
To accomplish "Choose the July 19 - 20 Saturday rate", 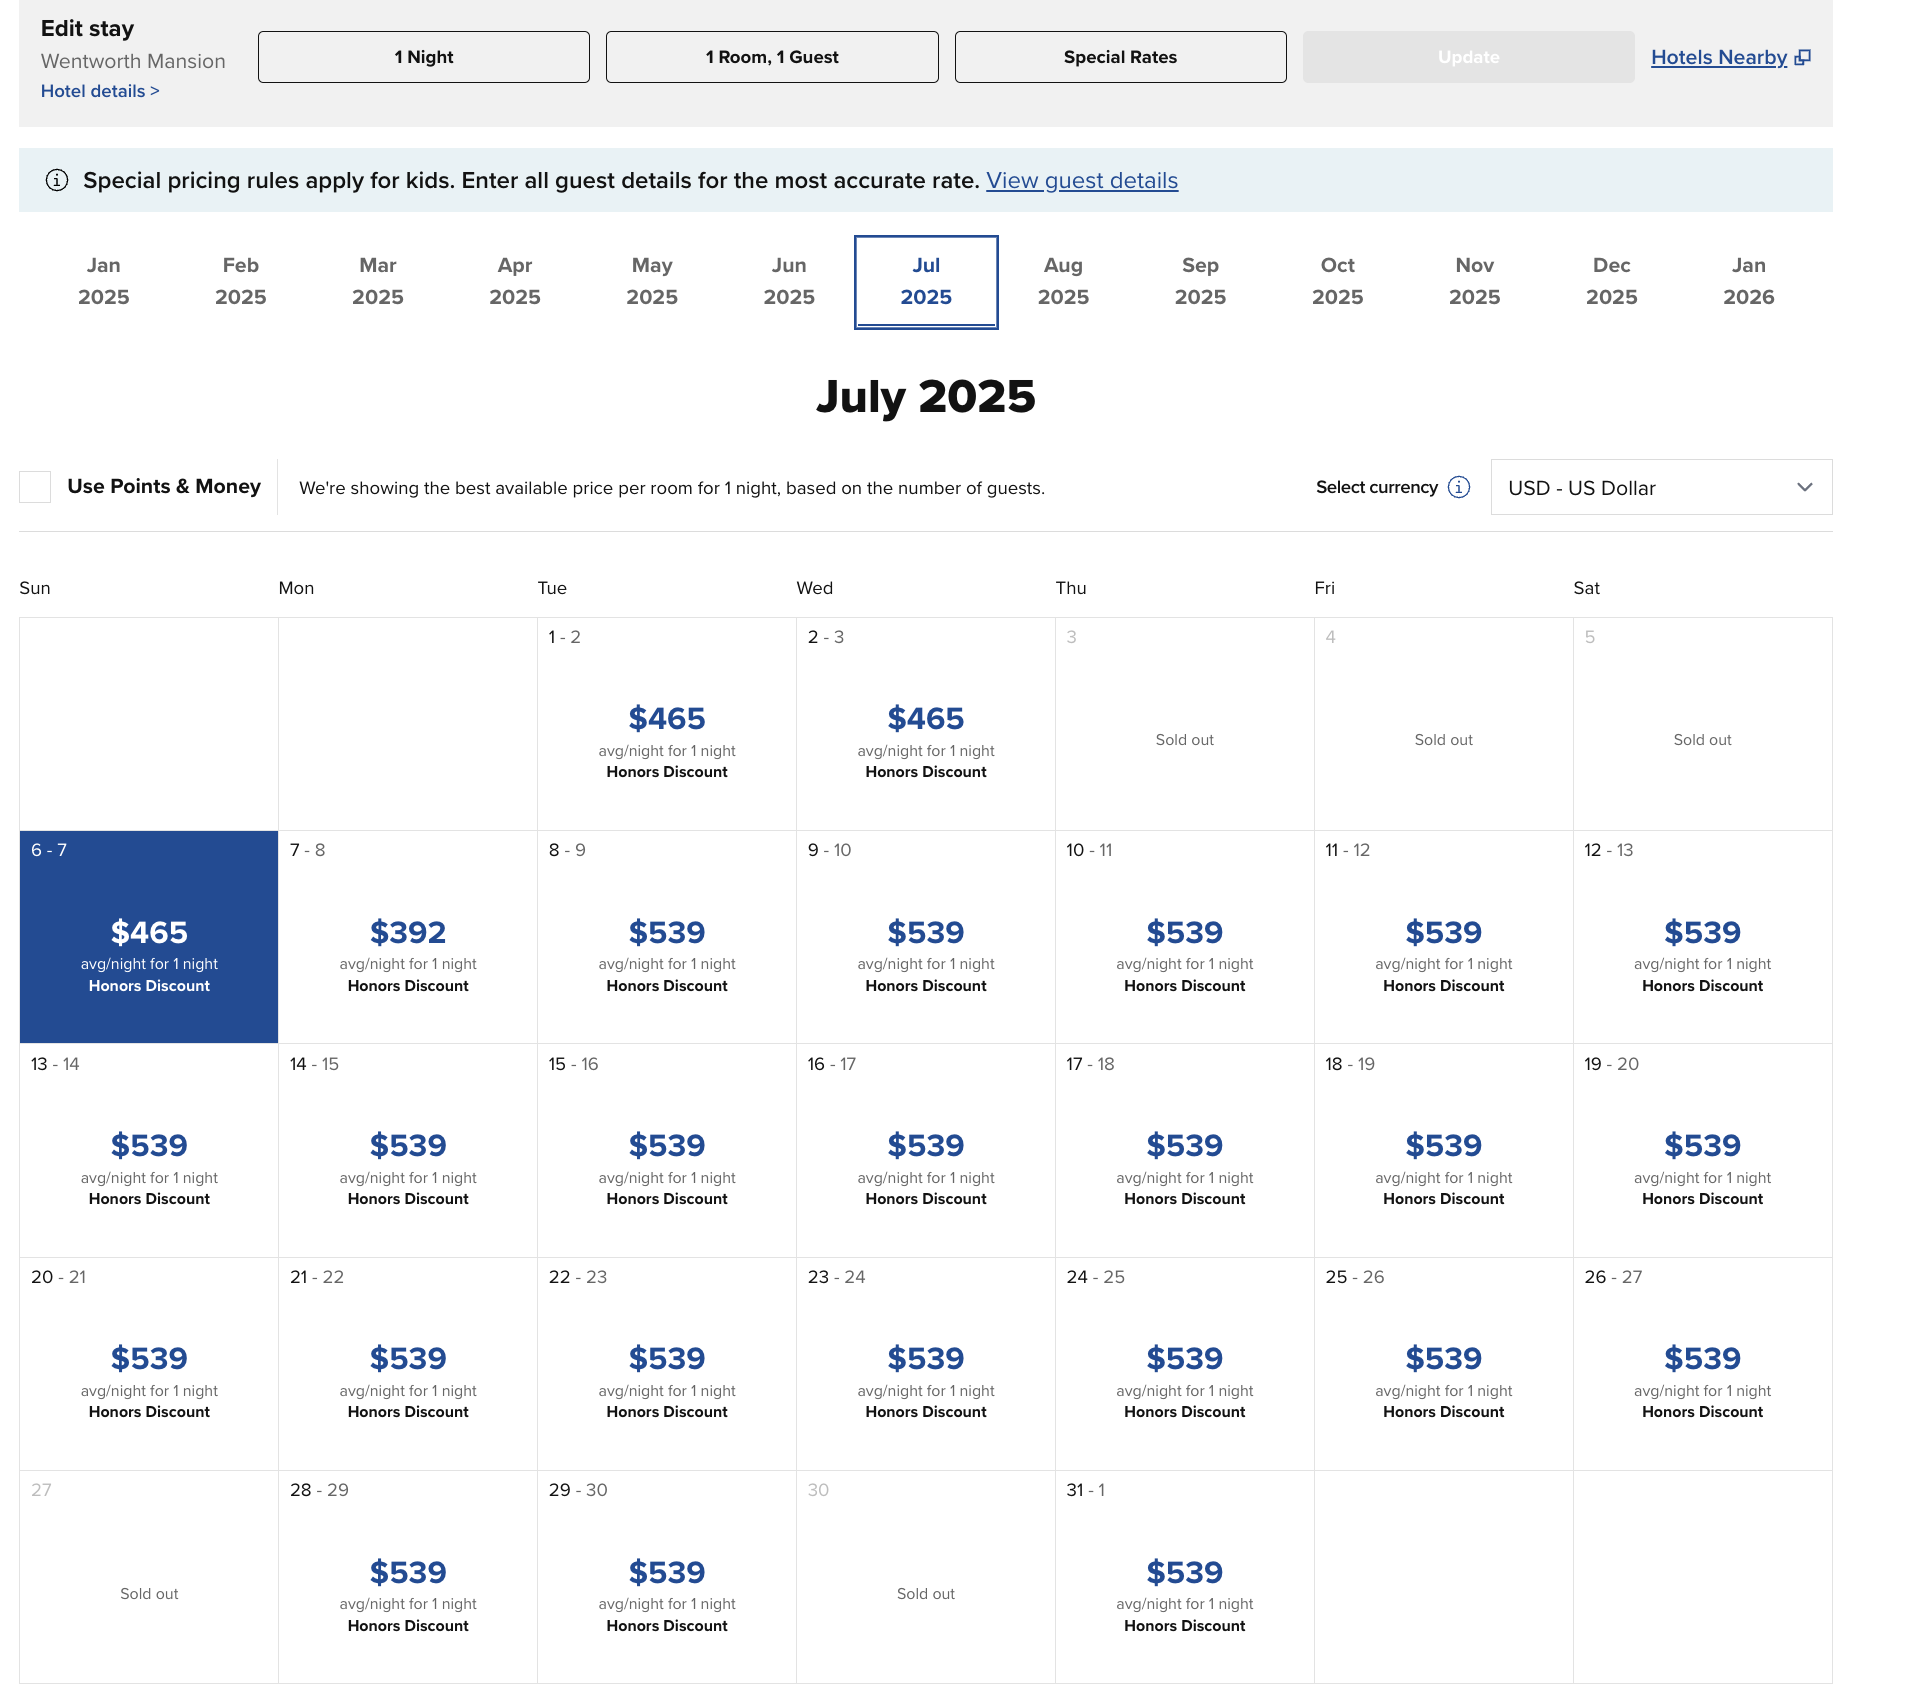I will 1701,1150.
